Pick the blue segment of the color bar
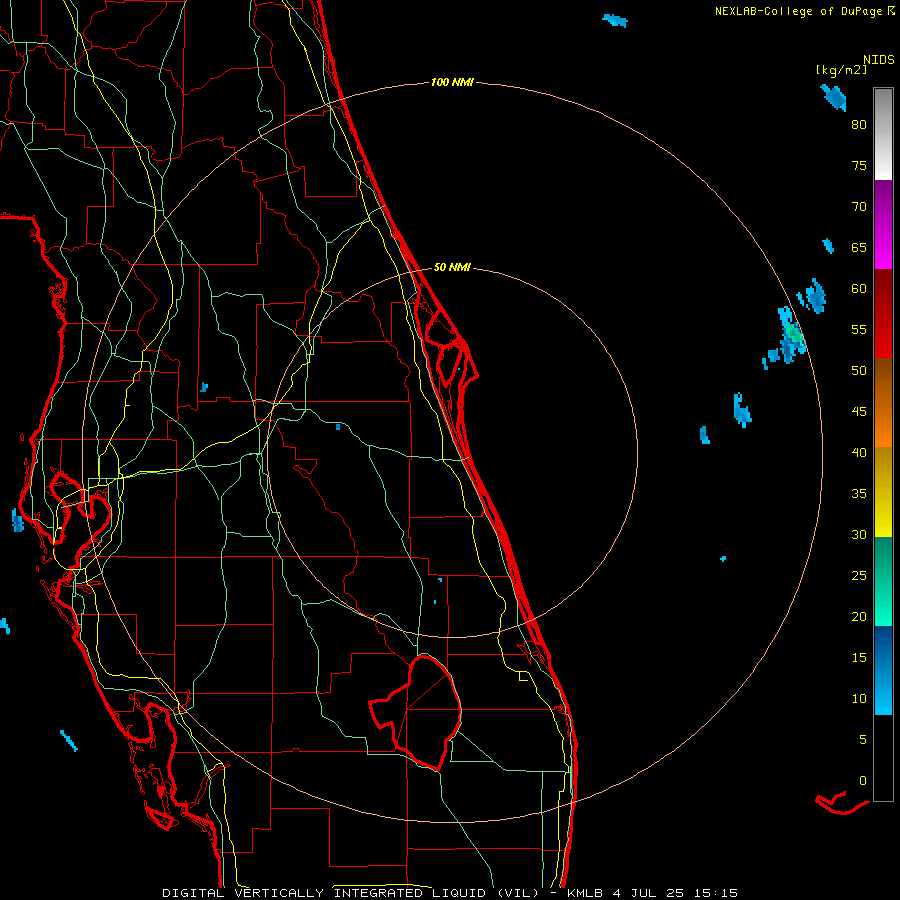The image size is (900, 900). tap(883, 670)
